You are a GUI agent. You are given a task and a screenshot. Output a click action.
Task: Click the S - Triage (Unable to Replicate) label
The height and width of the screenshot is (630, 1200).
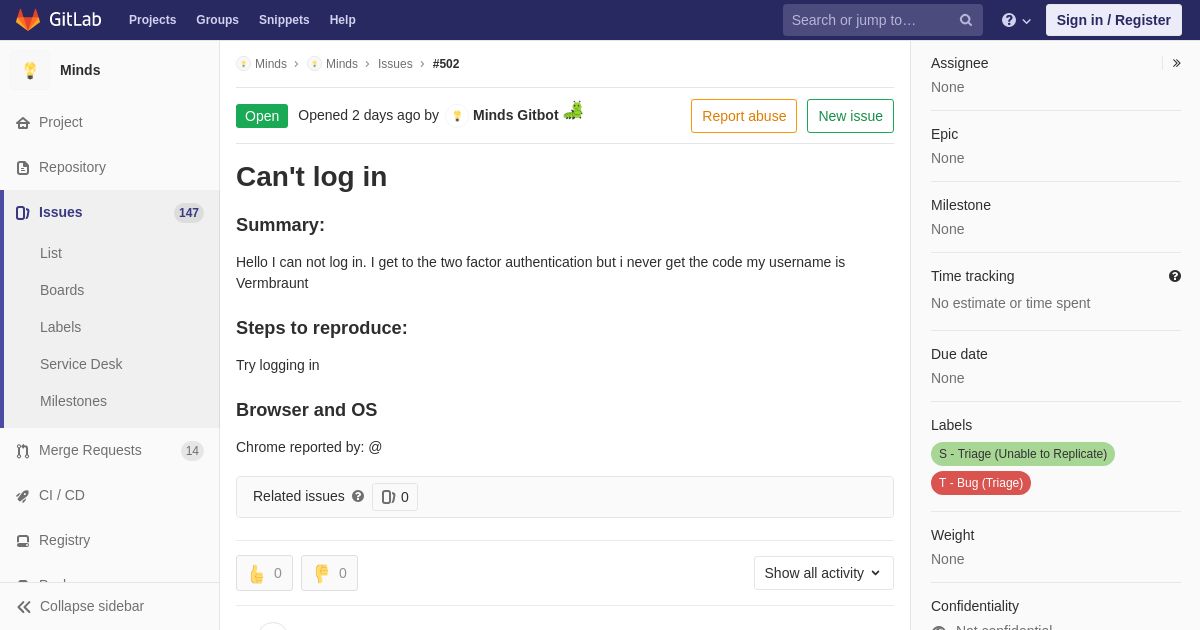click(x=1023, y=454)
